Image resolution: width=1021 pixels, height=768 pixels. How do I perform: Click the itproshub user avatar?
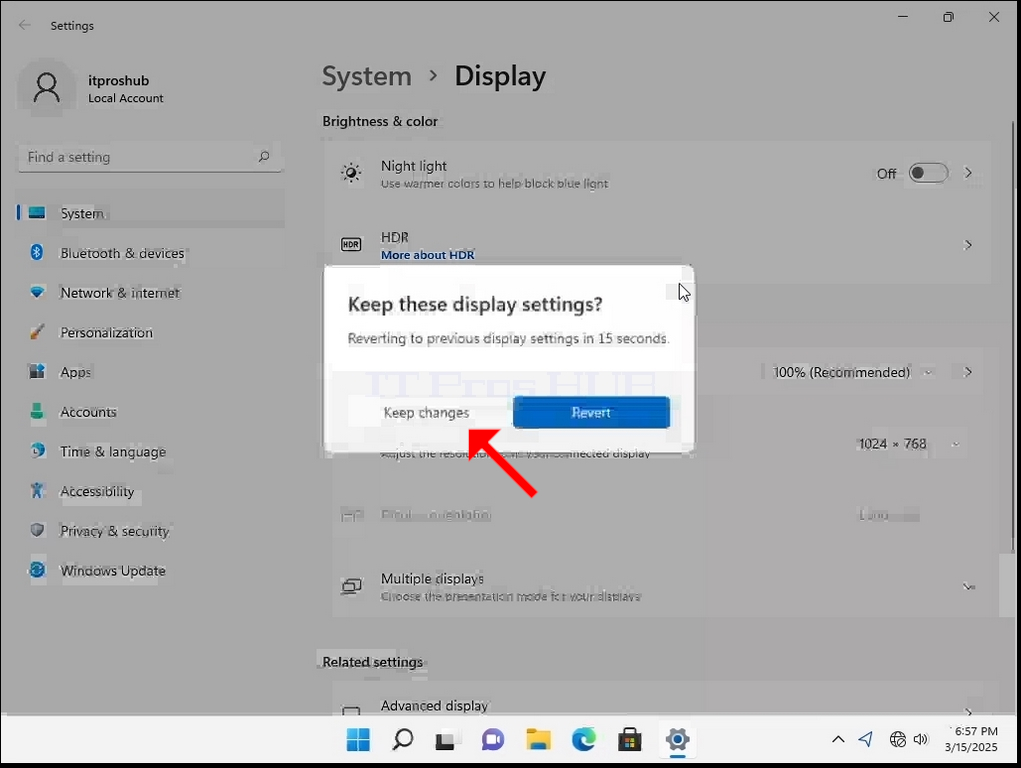pyautogui.click(x=46, y=88)
